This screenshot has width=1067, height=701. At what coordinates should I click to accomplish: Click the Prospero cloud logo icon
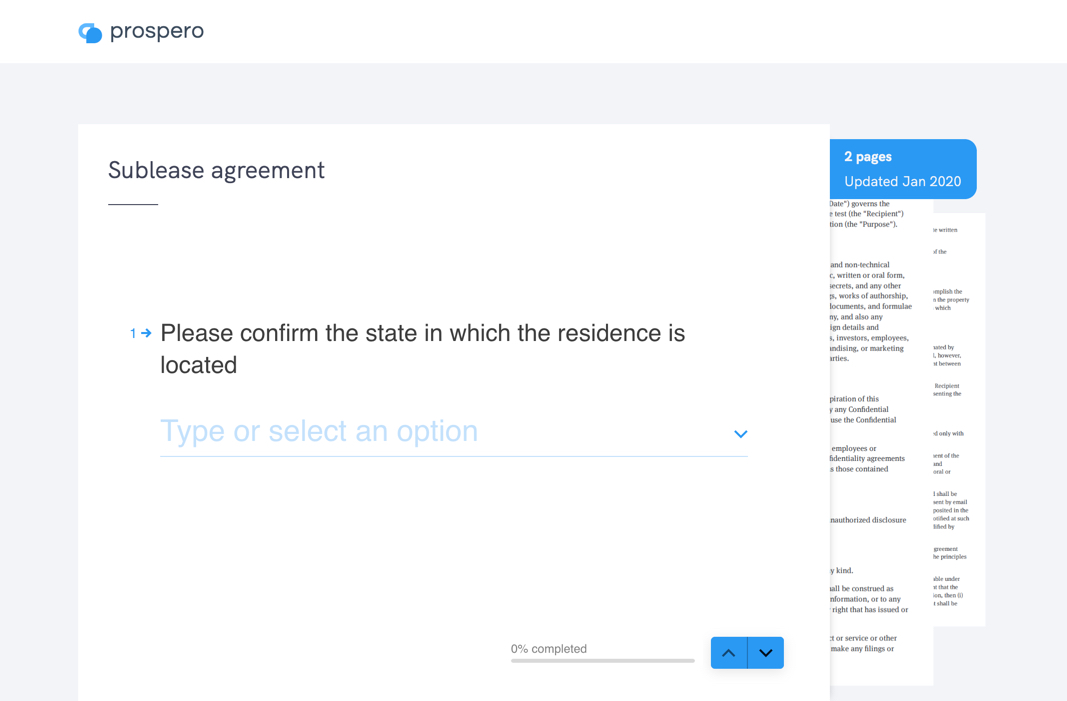point(90,33)
